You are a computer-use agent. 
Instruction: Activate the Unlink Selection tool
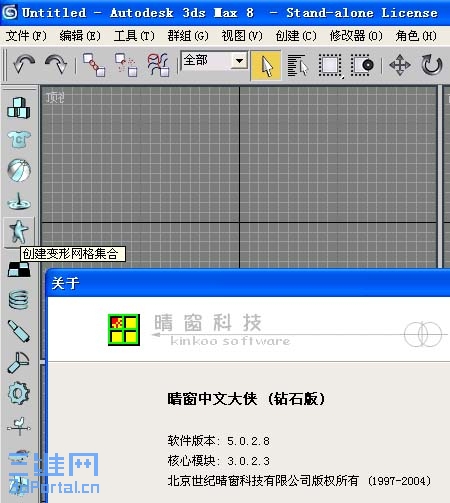tap(126, 65)
